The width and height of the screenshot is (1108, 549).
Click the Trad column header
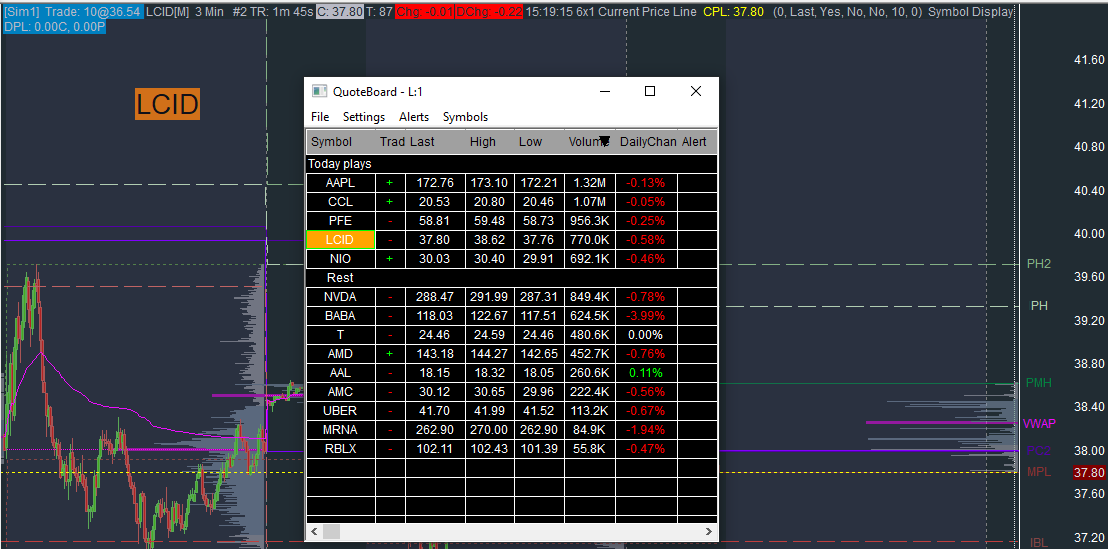pyautogui.click(x=391, y=141)
